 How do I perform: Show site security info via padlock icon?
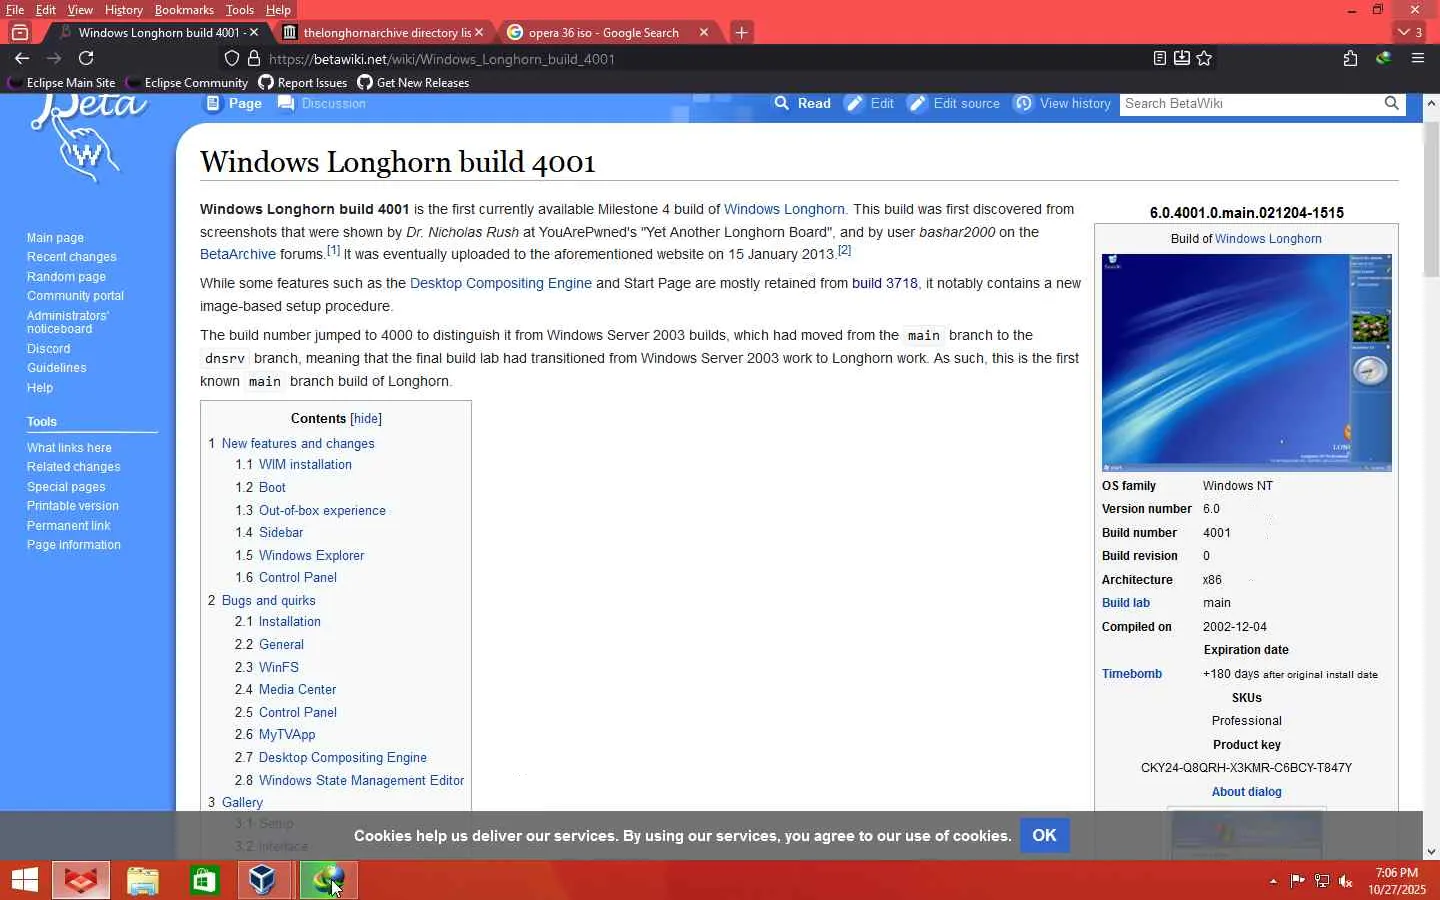254,59
